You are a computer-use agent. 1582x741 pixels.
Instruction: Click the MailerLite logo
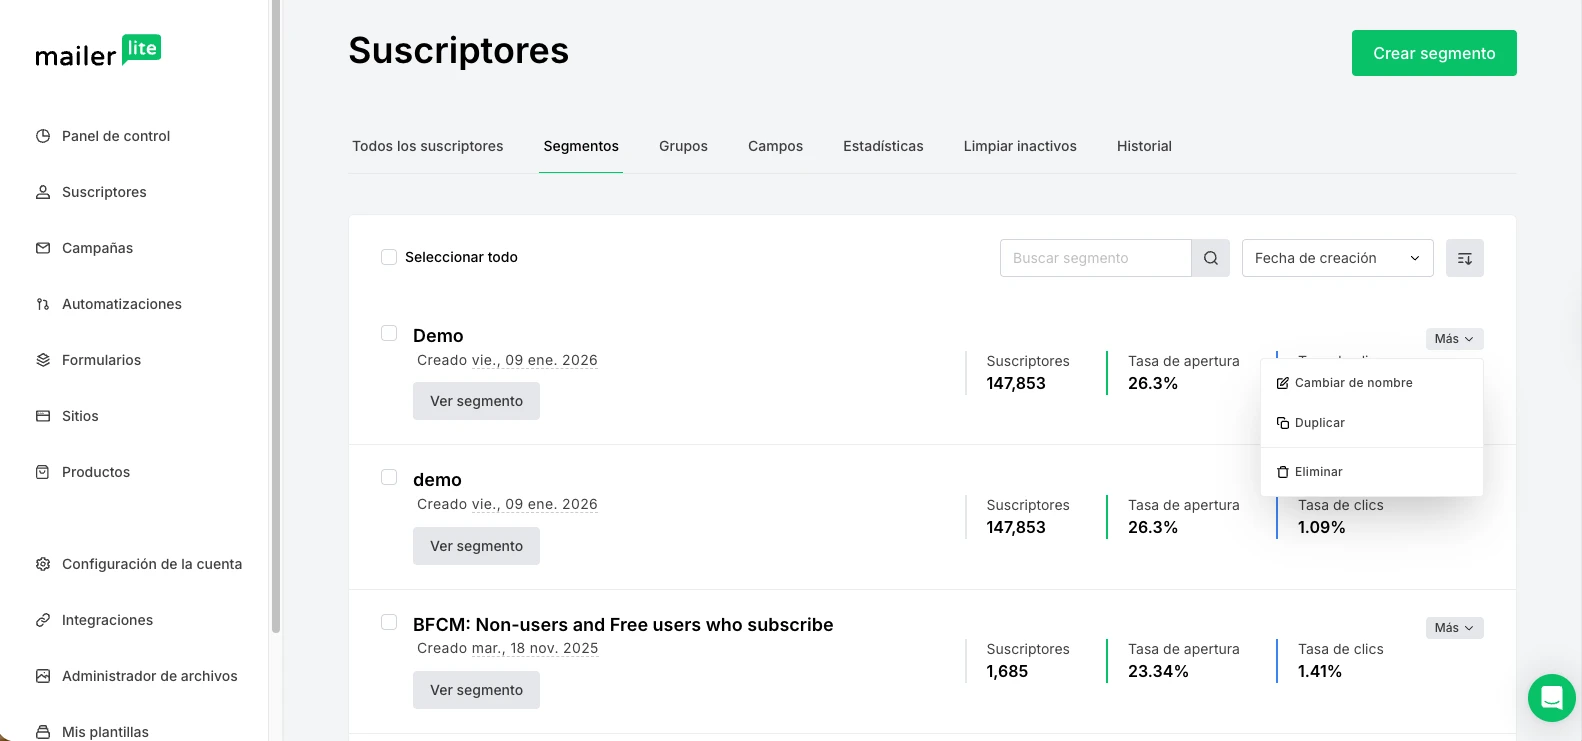98,52
